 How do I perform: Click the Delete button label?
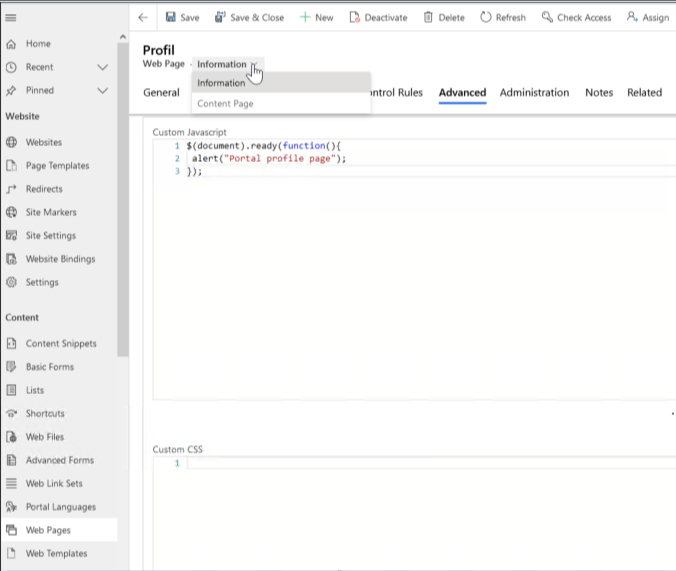(x=451, y=18)
